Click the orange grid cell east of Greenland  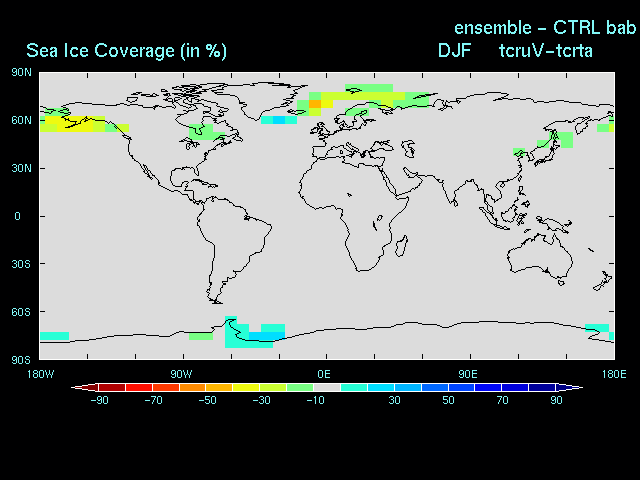coord(315,104)
